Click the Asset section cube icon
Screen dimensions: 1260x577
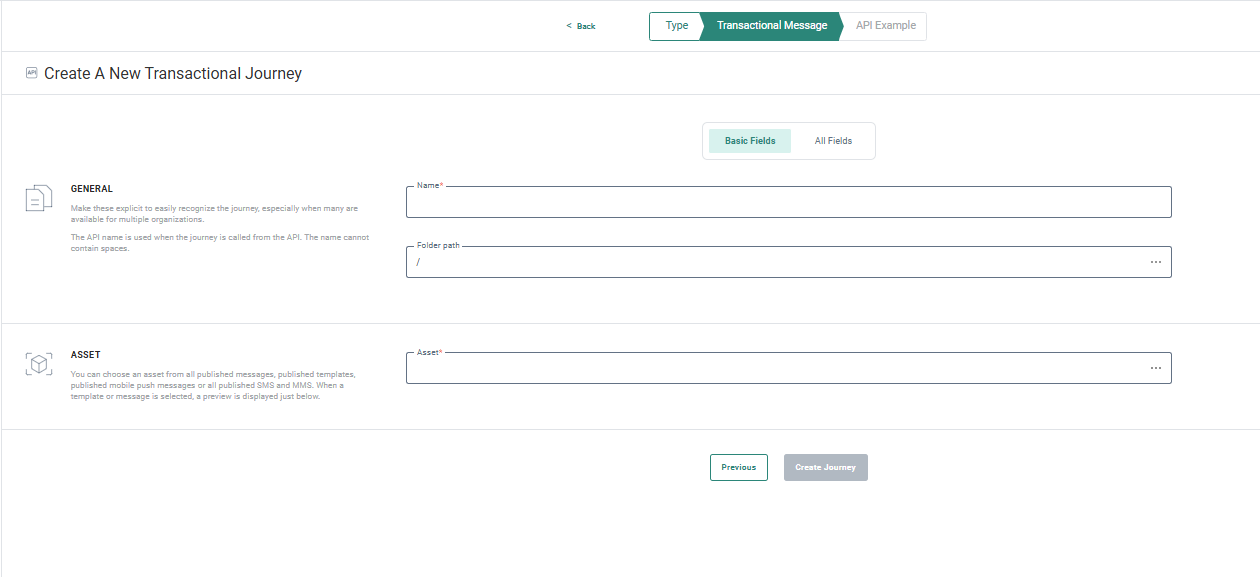(38, 364)
